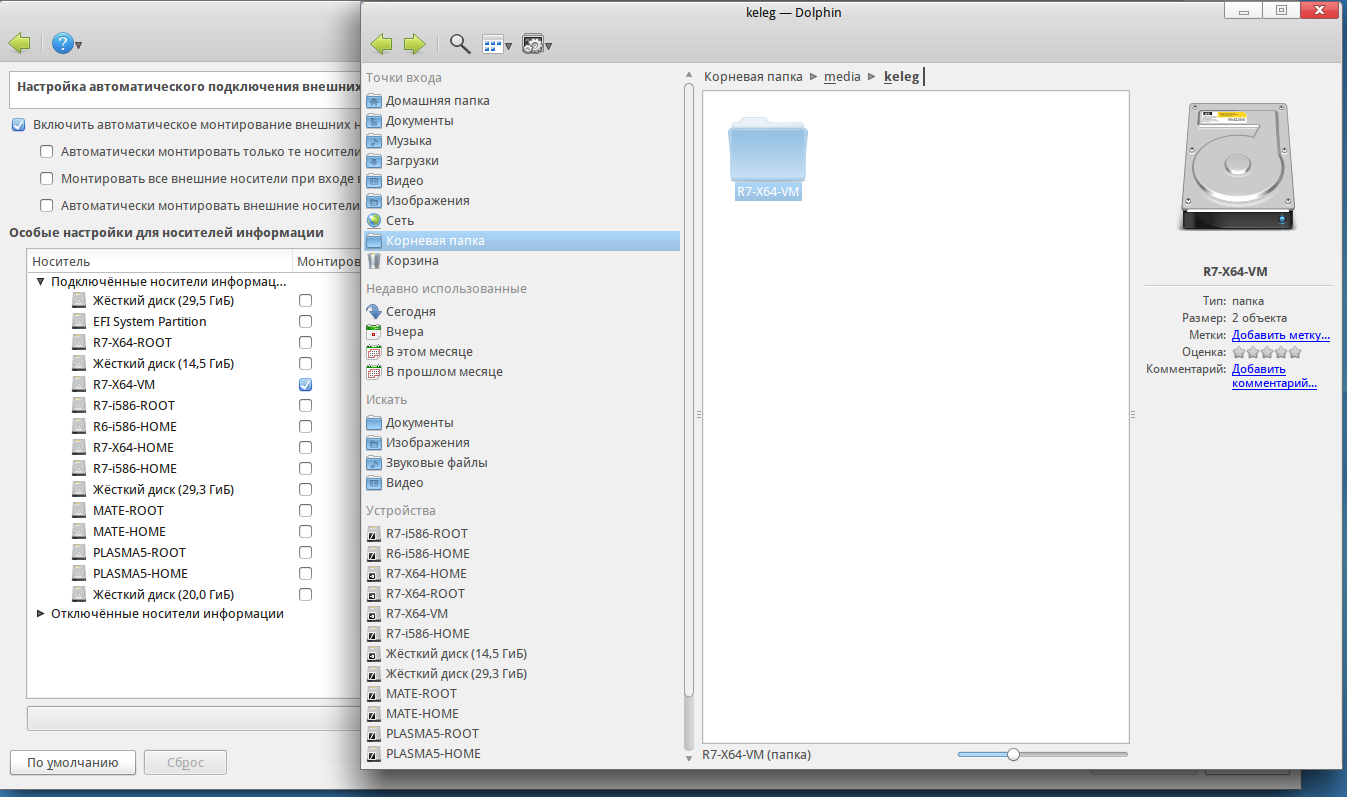Open the Корзина trash place
The height and width of the screenshot is (797, 1347).
(x=411, y=261)
